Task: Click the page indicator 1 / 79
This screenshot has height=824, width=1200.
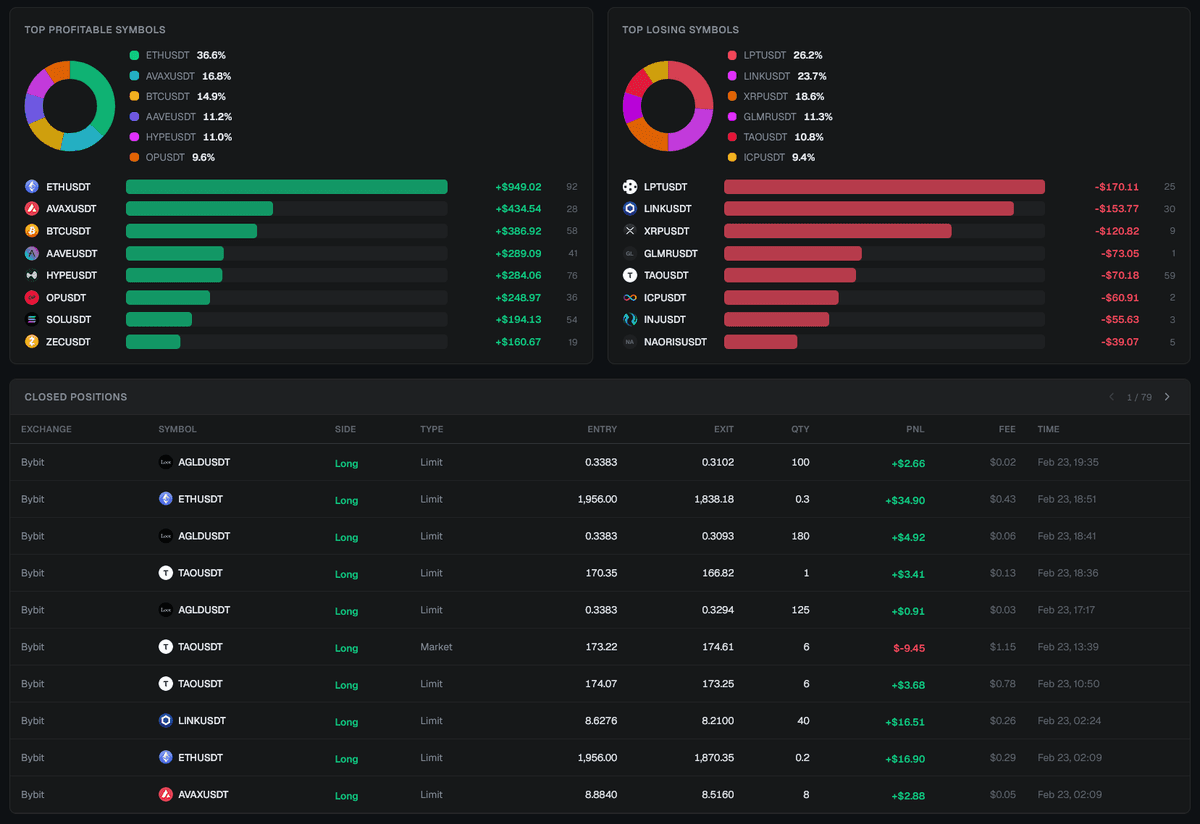Action: click(1139, 397)
